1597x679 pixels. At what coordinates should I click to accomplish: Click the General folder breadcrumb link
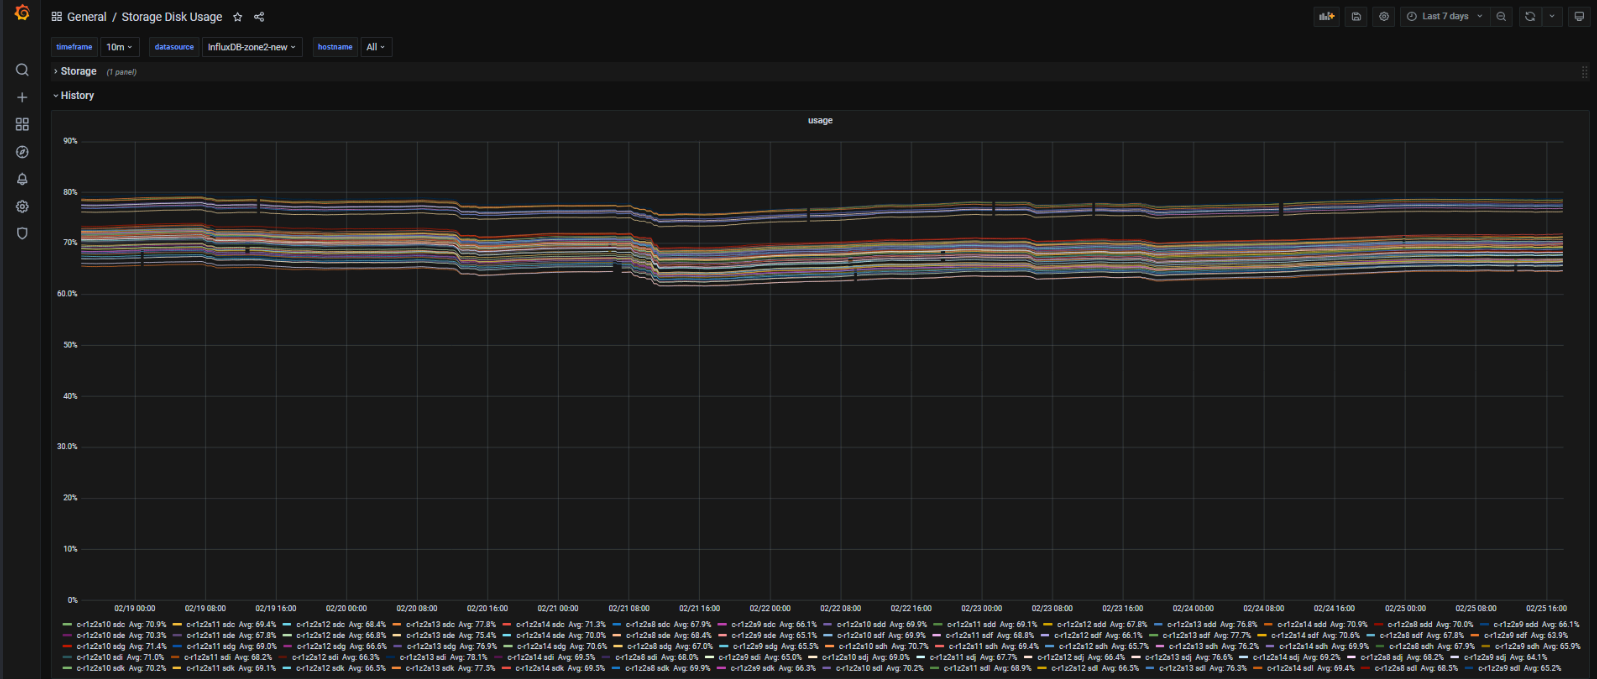pyautogui.click(x=86, y=17)
